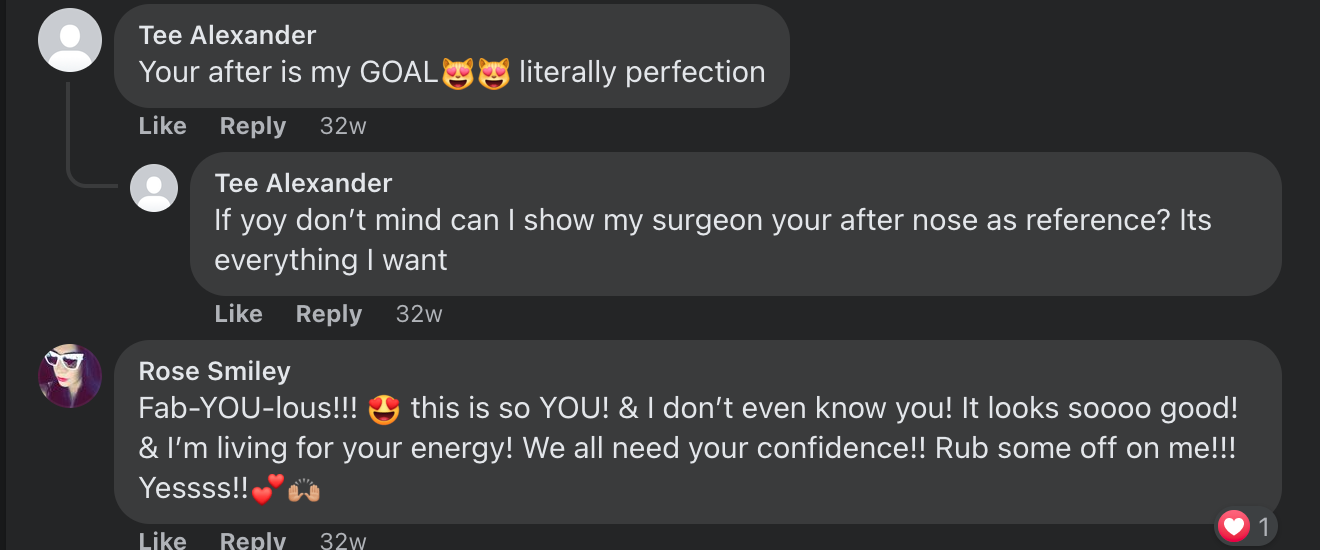Click the heart reaction icon on Rose Smiley's comment
1320x550 pixels.
coord(1234,526)
